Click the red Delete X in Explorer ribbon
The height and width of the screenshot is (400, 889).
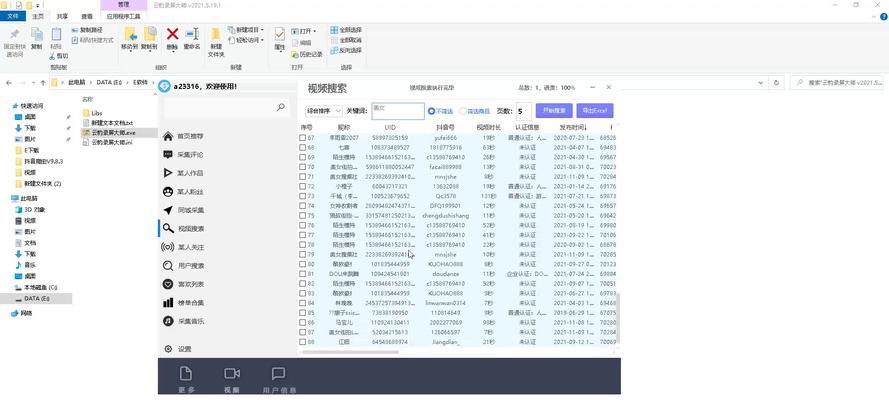(172, 35)
